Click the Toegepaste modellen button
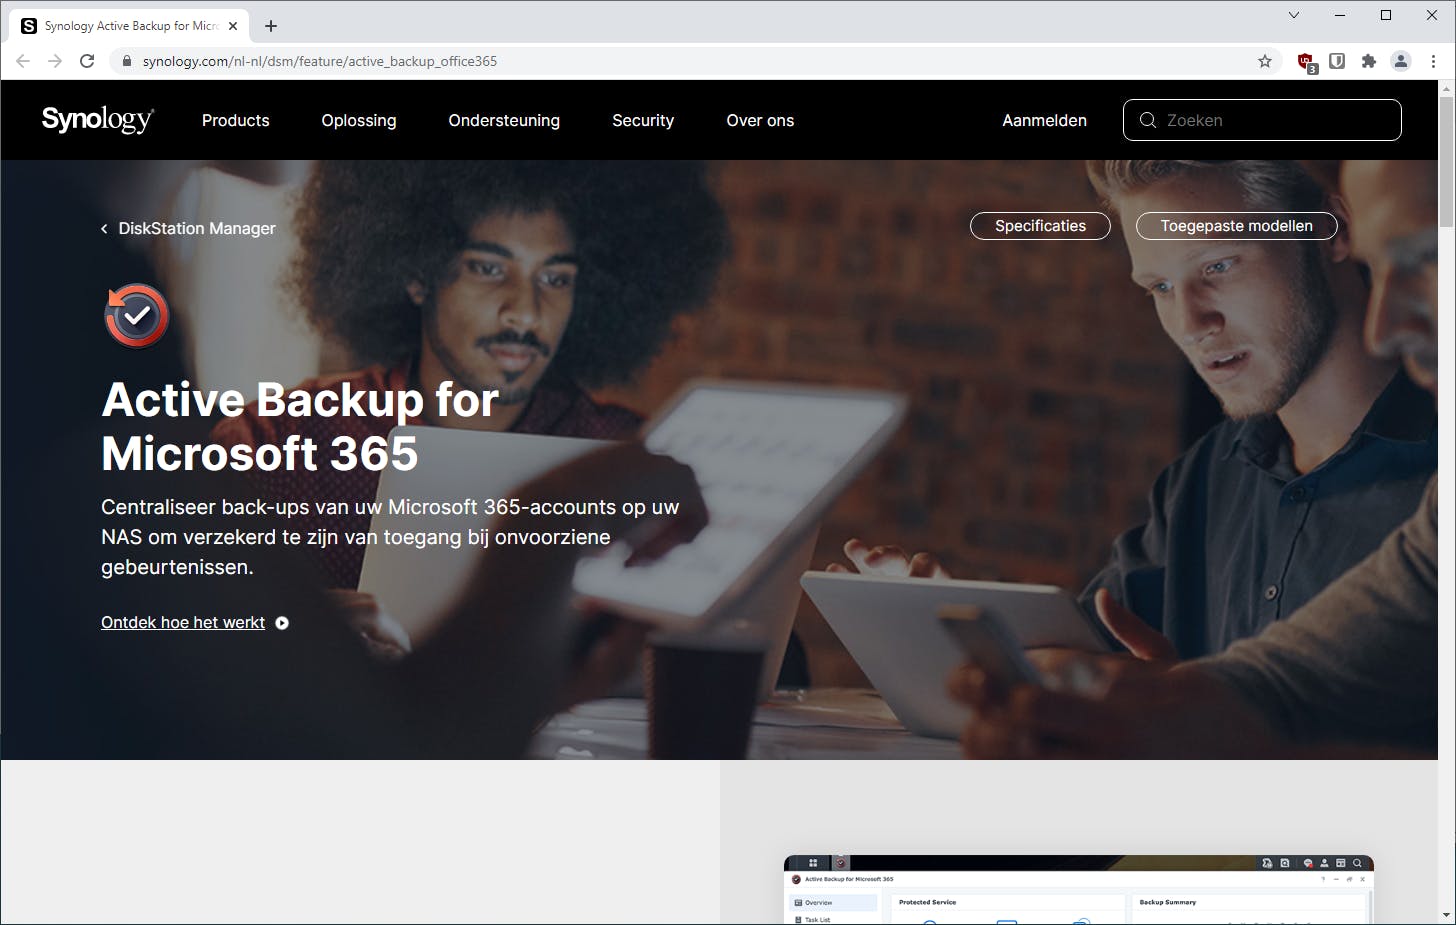 [x=1236, y=226]
